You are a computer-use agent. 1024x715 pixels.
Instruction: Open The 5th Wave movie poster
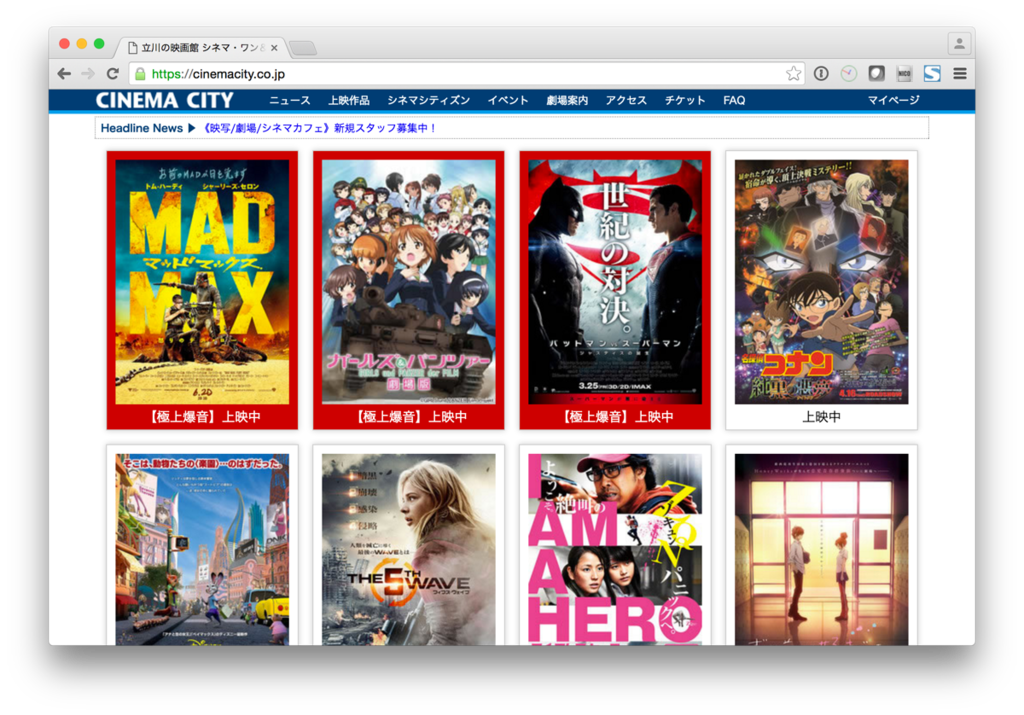[409, 549]
